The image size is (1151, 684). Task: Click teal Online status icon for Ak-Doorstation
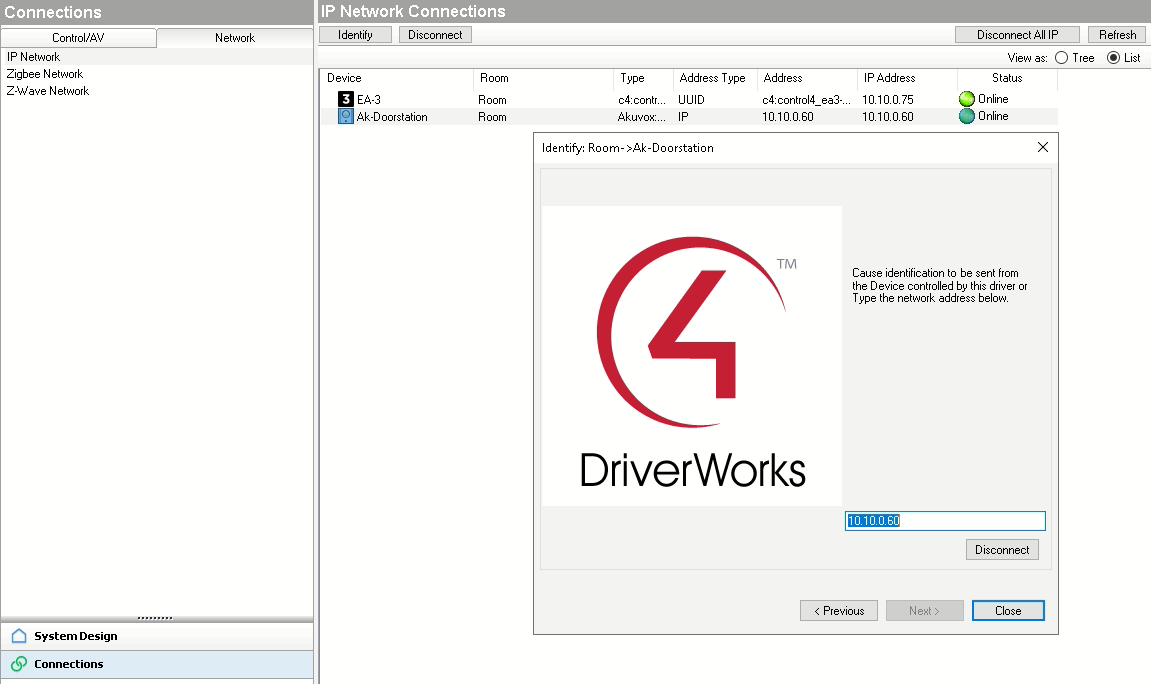[966, 116]
